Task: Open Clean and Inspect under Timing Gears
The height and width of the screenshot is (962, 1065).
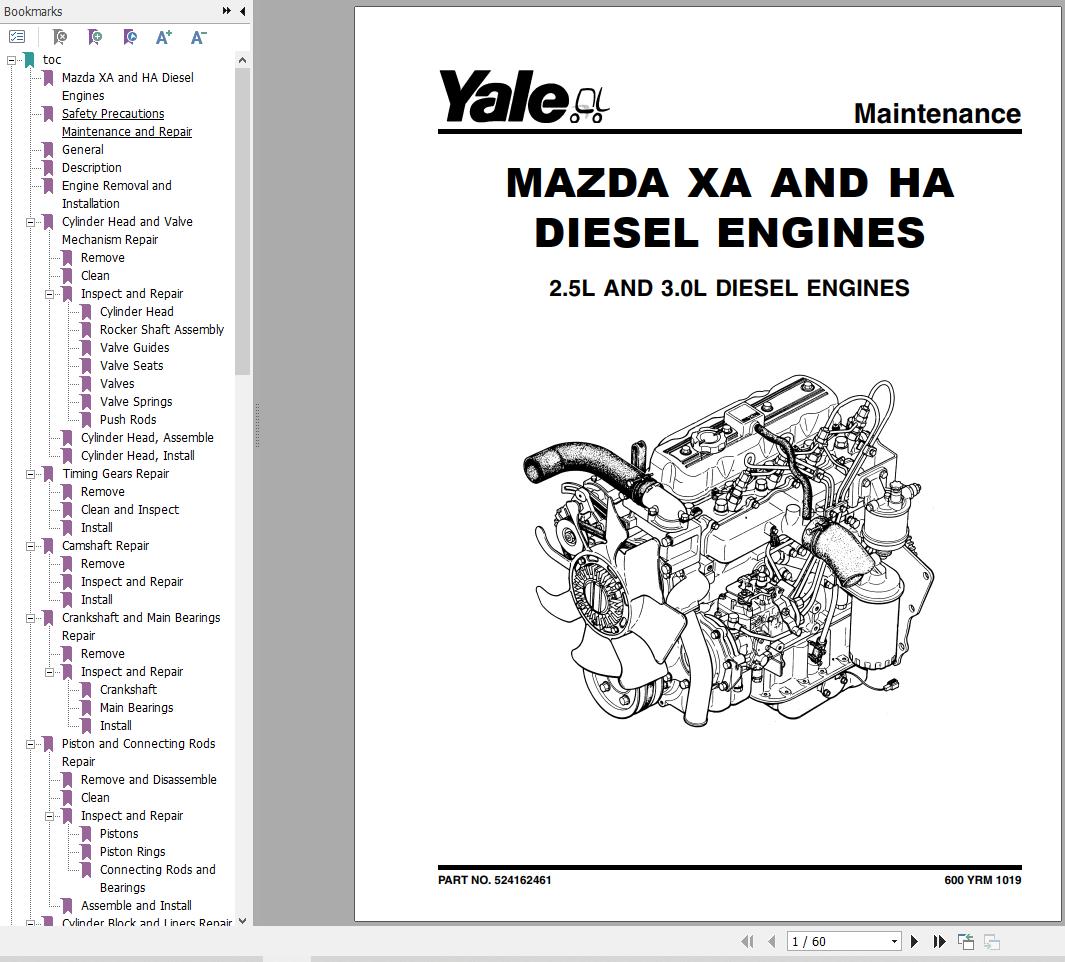Action: pos(130,510)
